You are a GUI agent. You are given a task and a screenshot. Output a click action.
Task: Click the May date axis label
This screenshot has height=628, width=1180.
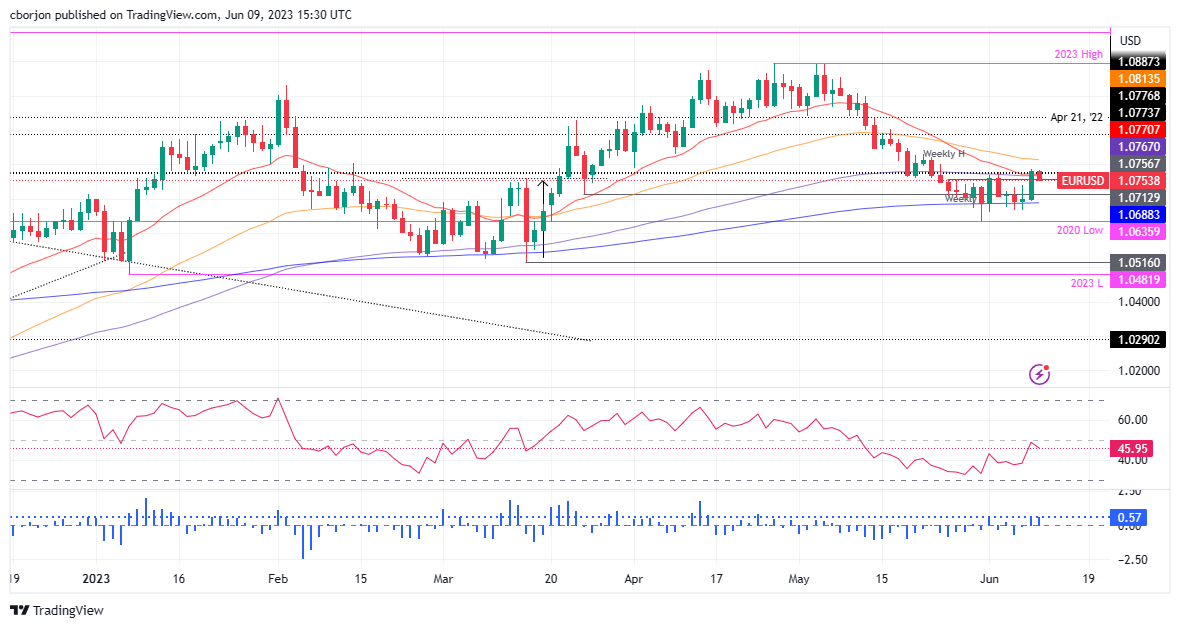click(x=798, y=579)
